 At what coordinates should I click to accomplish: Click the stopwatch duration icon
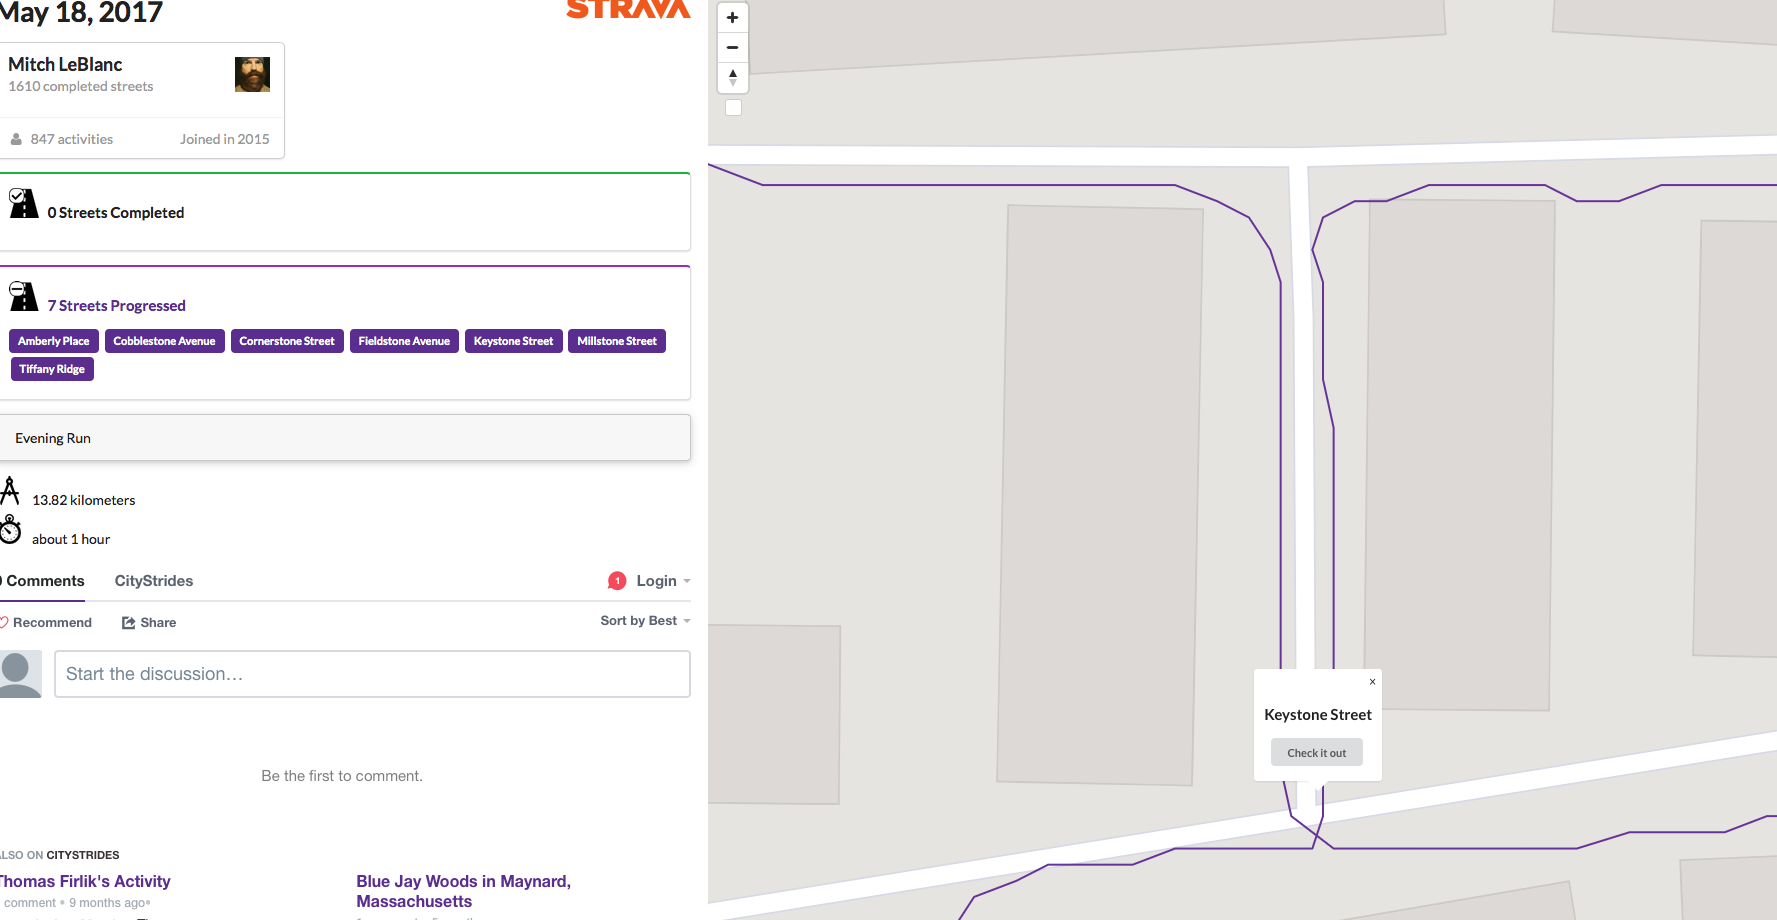tap(10, 529)
